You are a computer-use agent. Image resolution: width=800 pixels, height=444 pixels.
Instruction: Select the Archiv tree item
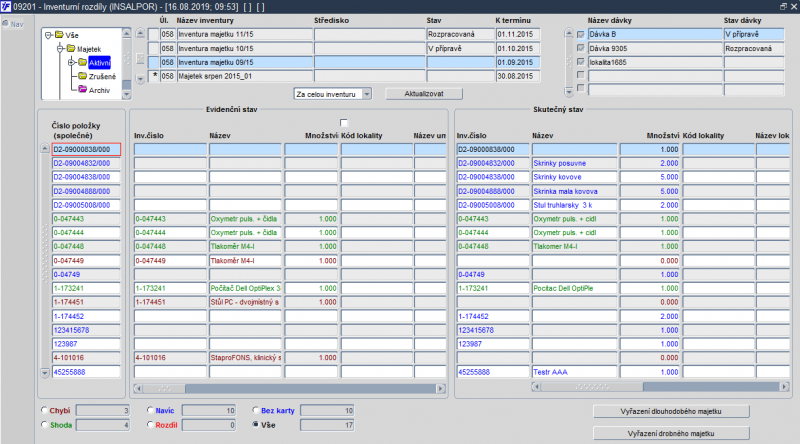pyautogui.click(x=99, y=90)
